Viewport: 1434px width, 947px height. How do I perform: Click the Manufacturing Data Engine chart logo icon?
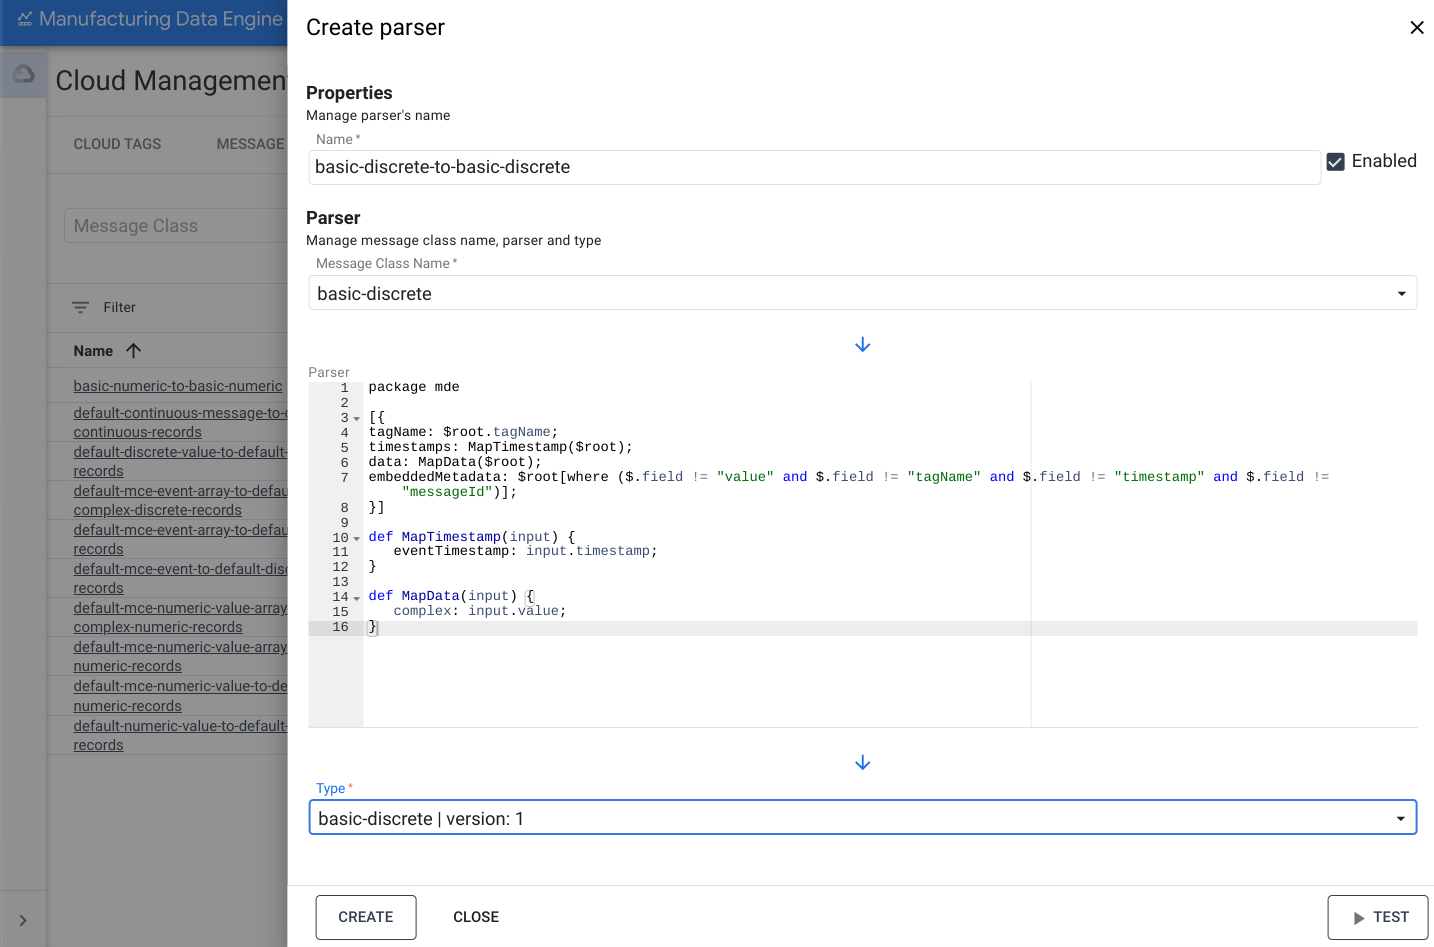point(25,18)
